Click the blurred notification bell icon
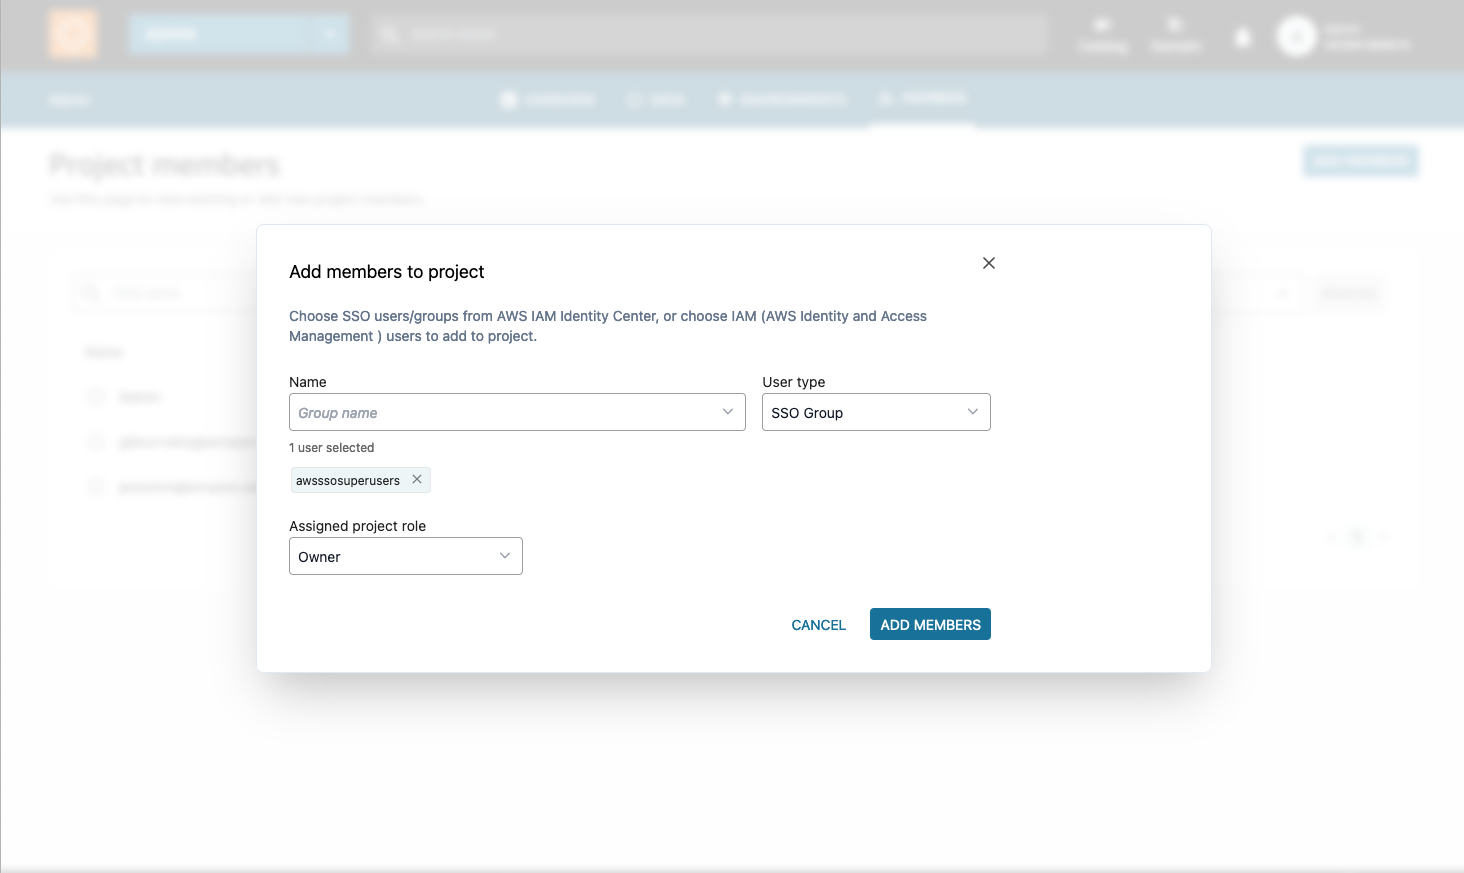 click(x=1242, y=37)
